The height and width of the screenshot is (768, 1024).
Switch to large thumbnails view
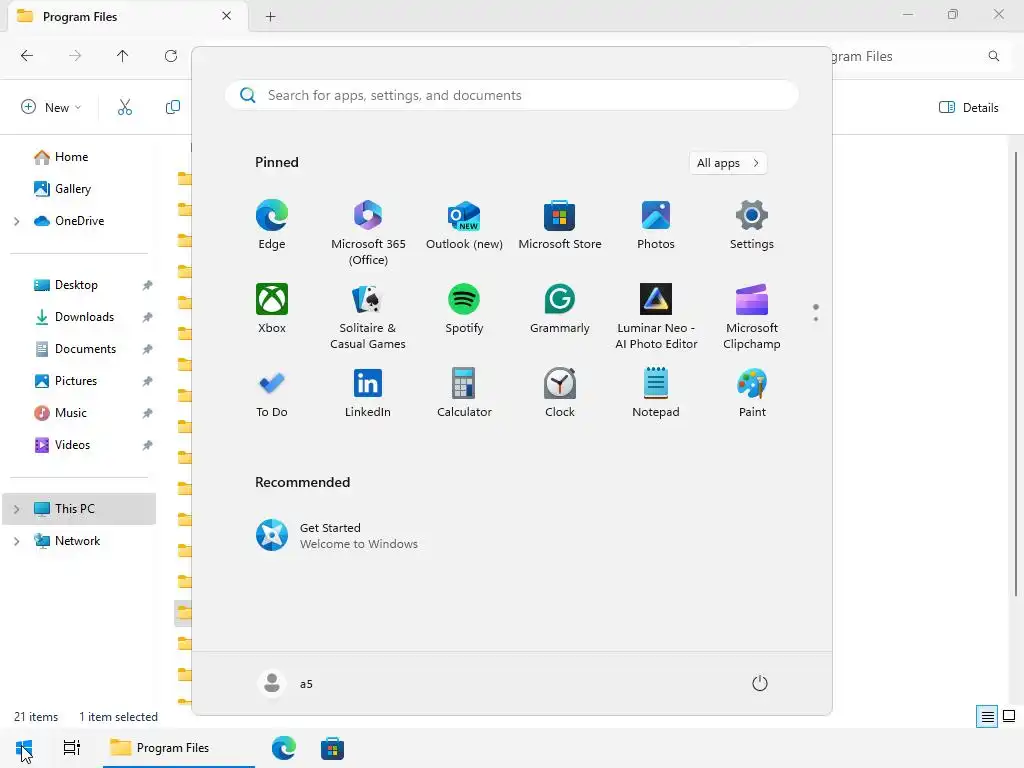click(1009, 716)
